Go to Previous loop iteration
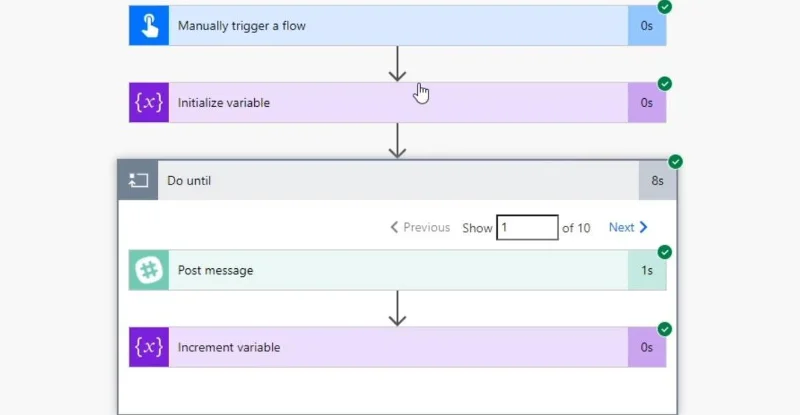Image resolution: width=800 pixels, height=415 pixels. click(420, 227)
